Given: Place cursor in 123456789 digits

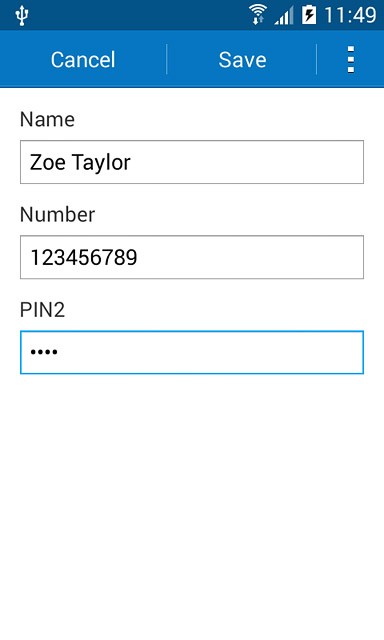Looking at the screenshot, I should (x=84, y=258).
